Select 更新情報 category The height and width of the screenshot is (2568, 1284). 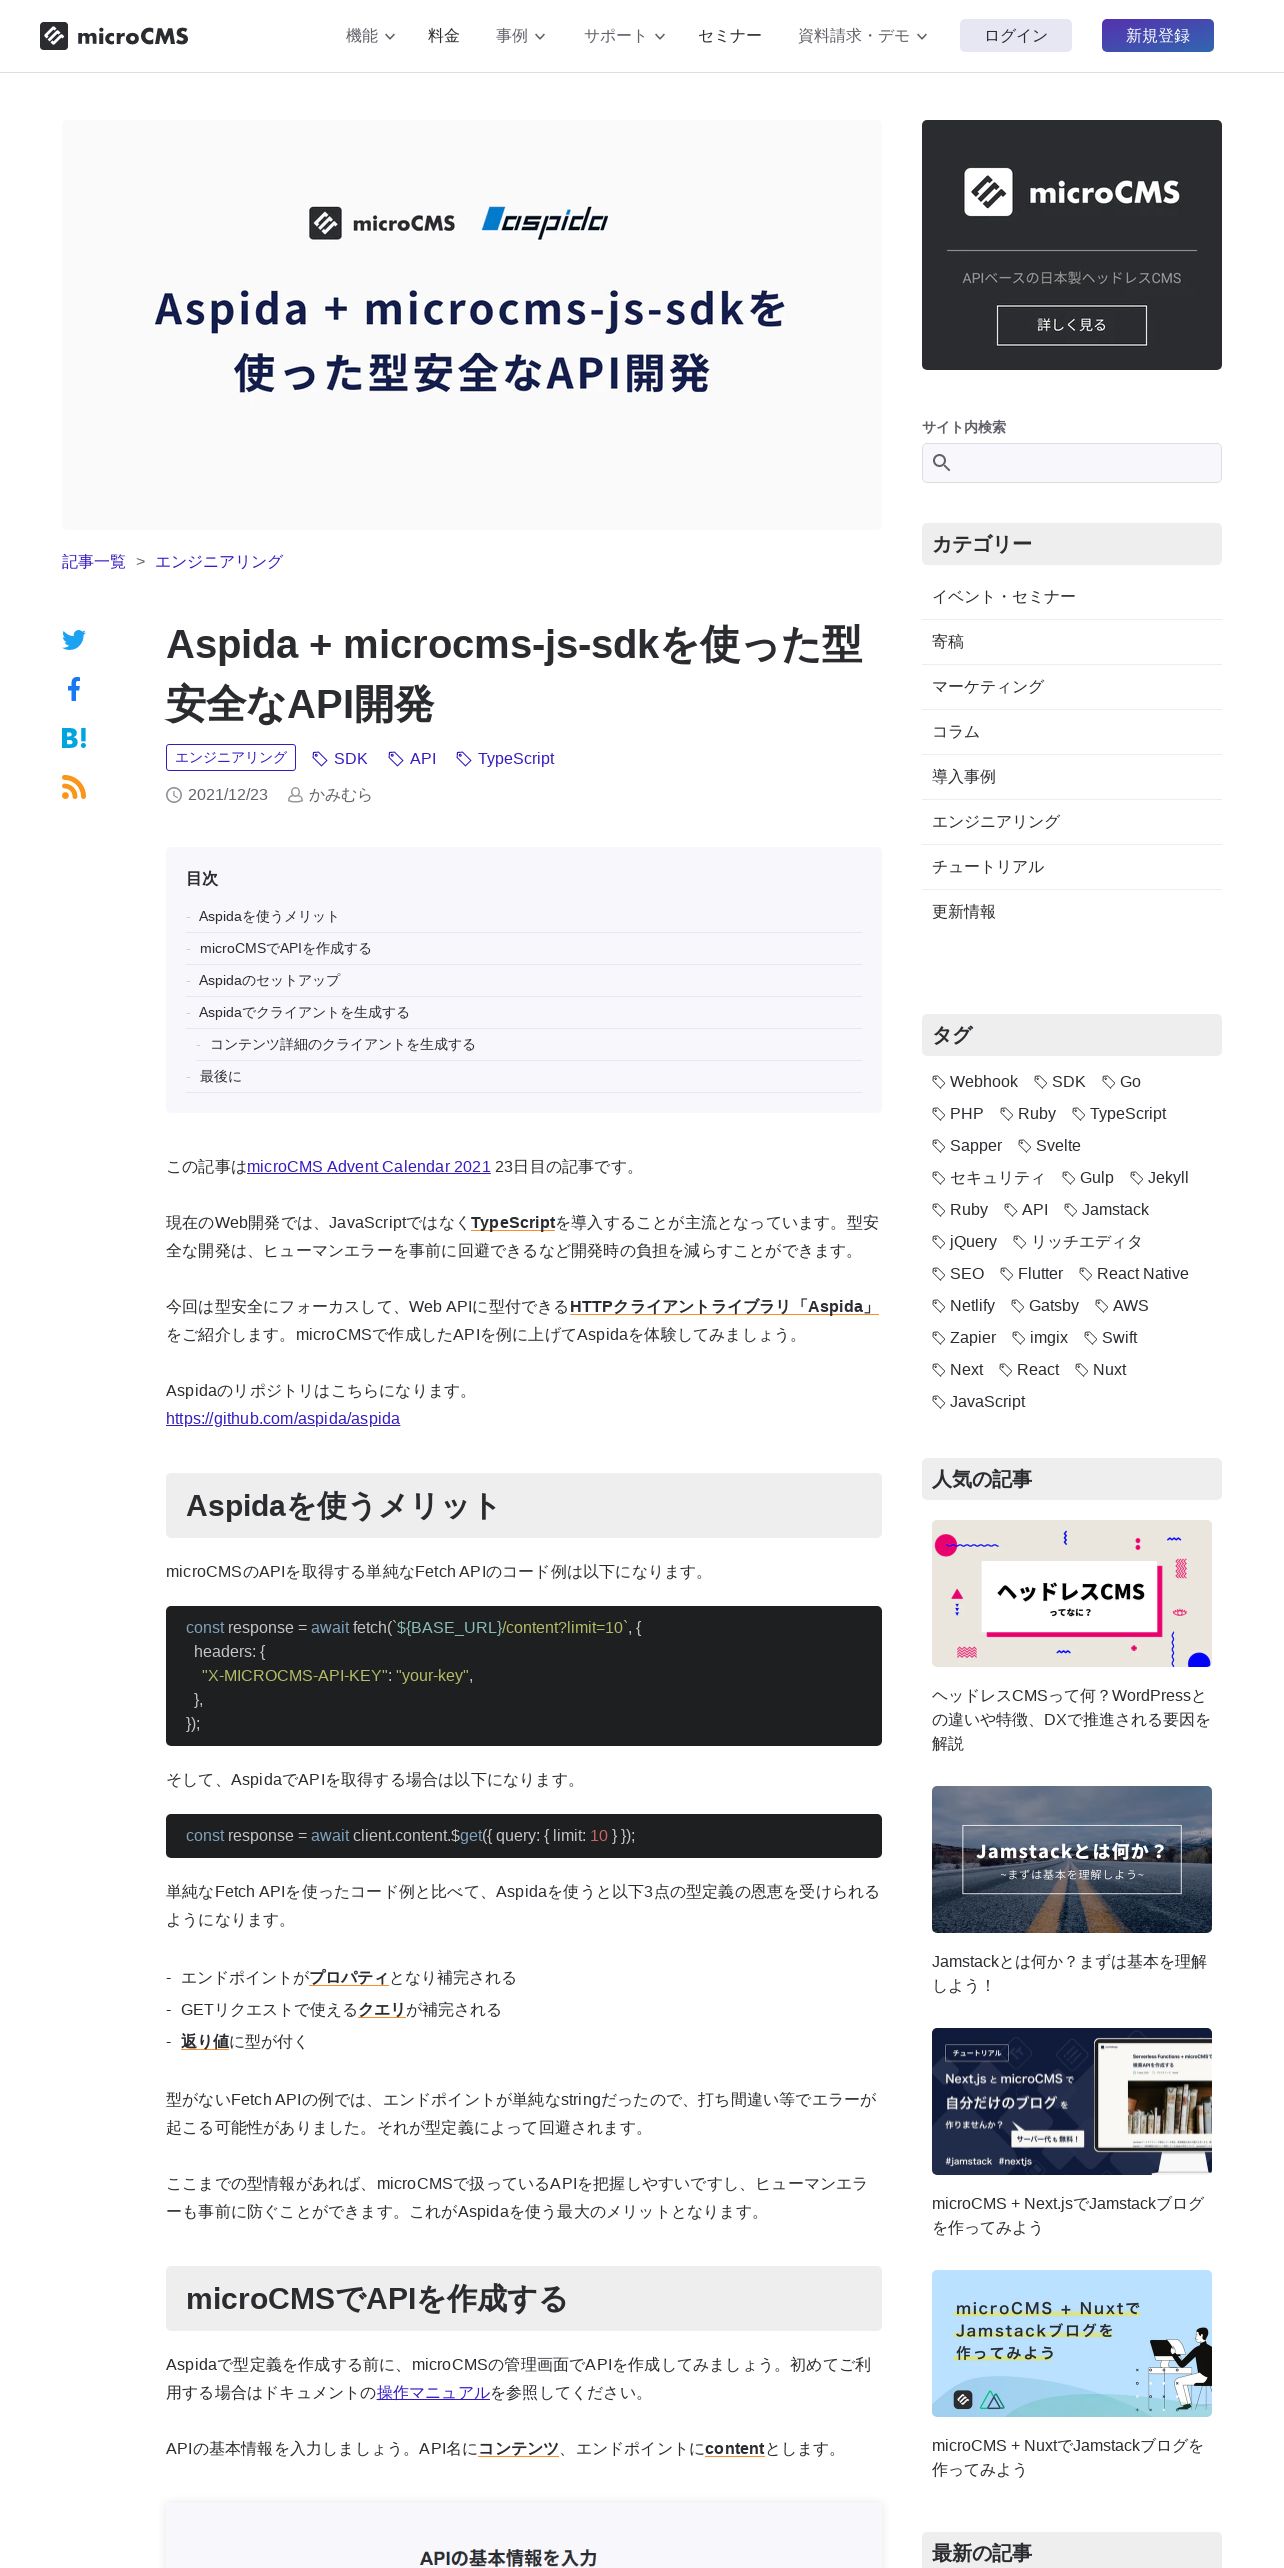tap(1072, 912)
